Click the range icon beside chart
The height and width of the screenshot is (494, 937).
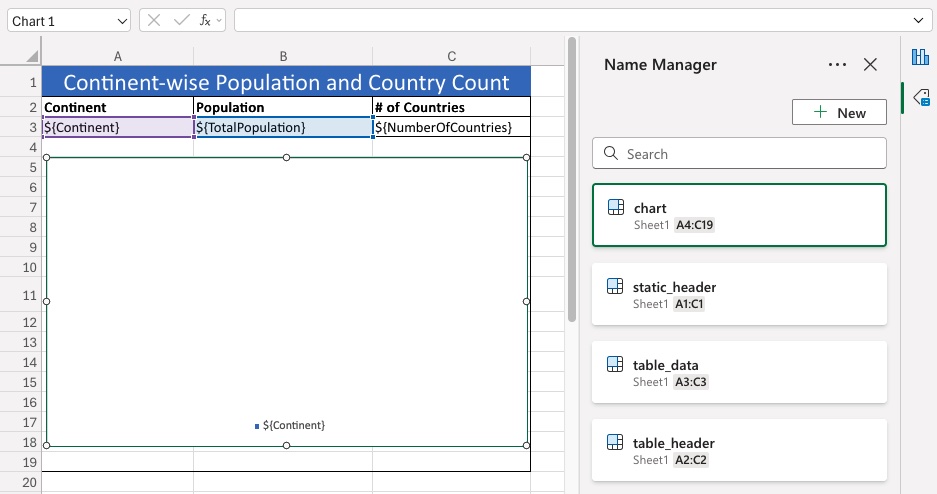616,207
